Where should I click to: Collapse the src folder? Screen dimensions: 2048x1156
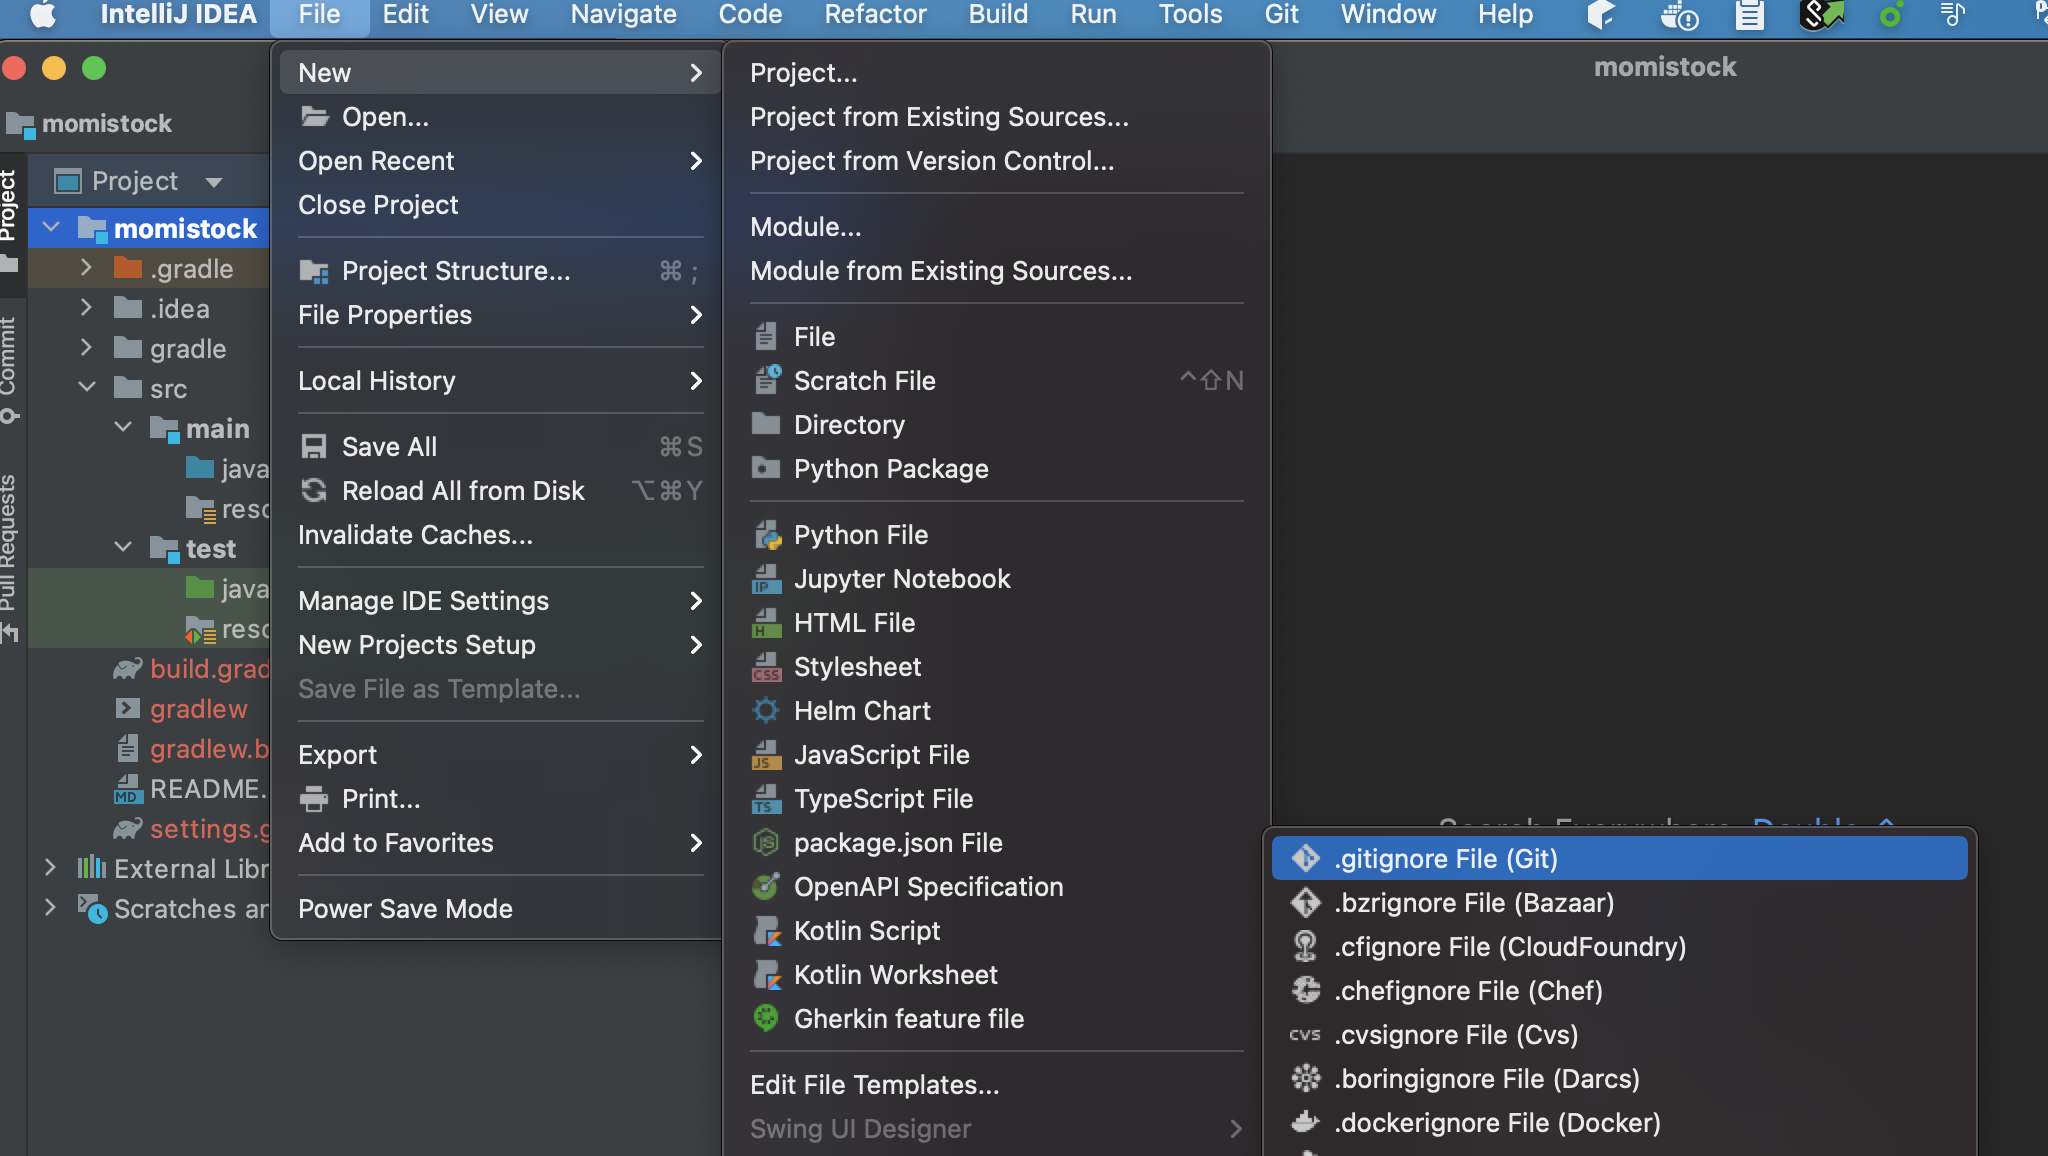[x=87, y=389]
